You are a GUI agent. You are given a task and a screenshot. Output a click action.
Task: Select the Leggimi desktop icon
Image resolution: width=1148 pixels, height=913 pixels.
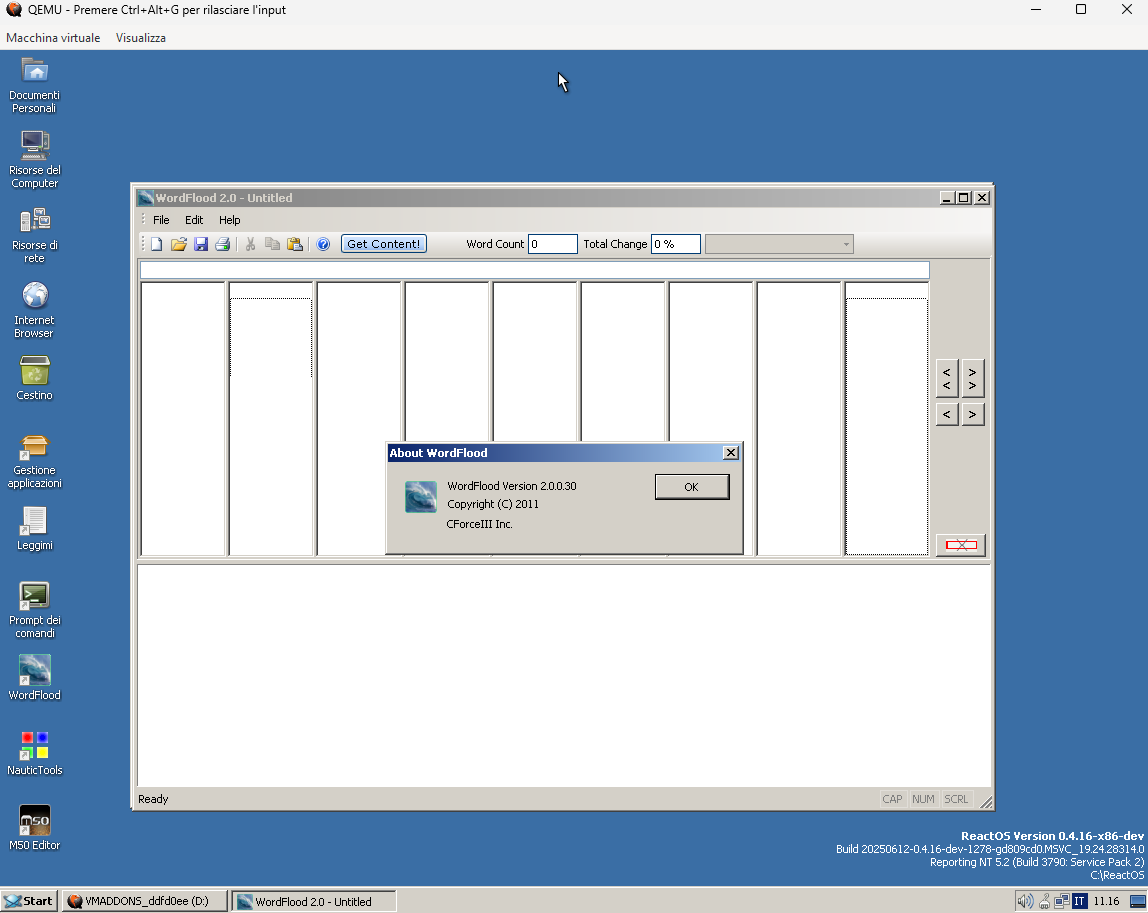click(x=34, y=528)
